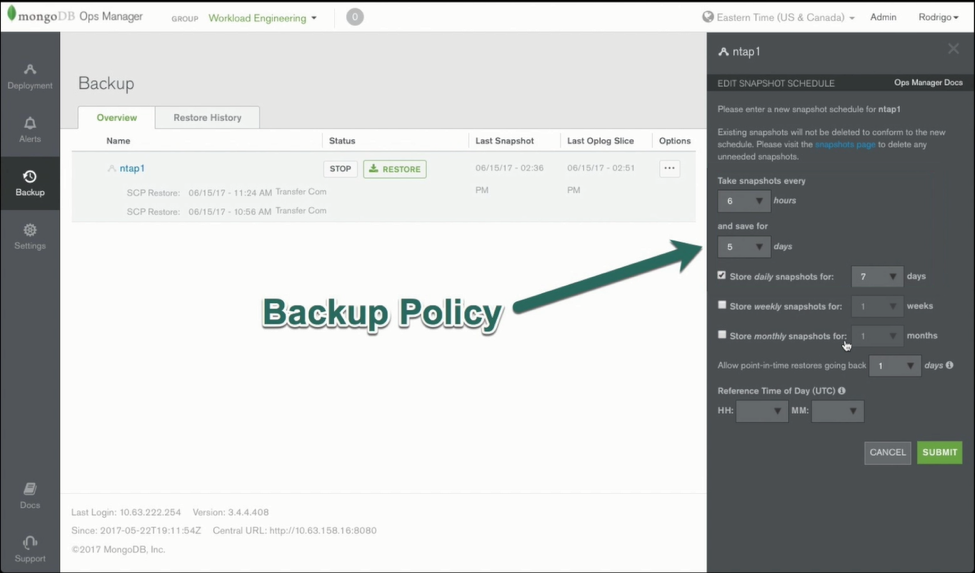Open the Alerts bell icon
Image resolution: width=975 pixels, height=573 pixels.
coord(30,123)
